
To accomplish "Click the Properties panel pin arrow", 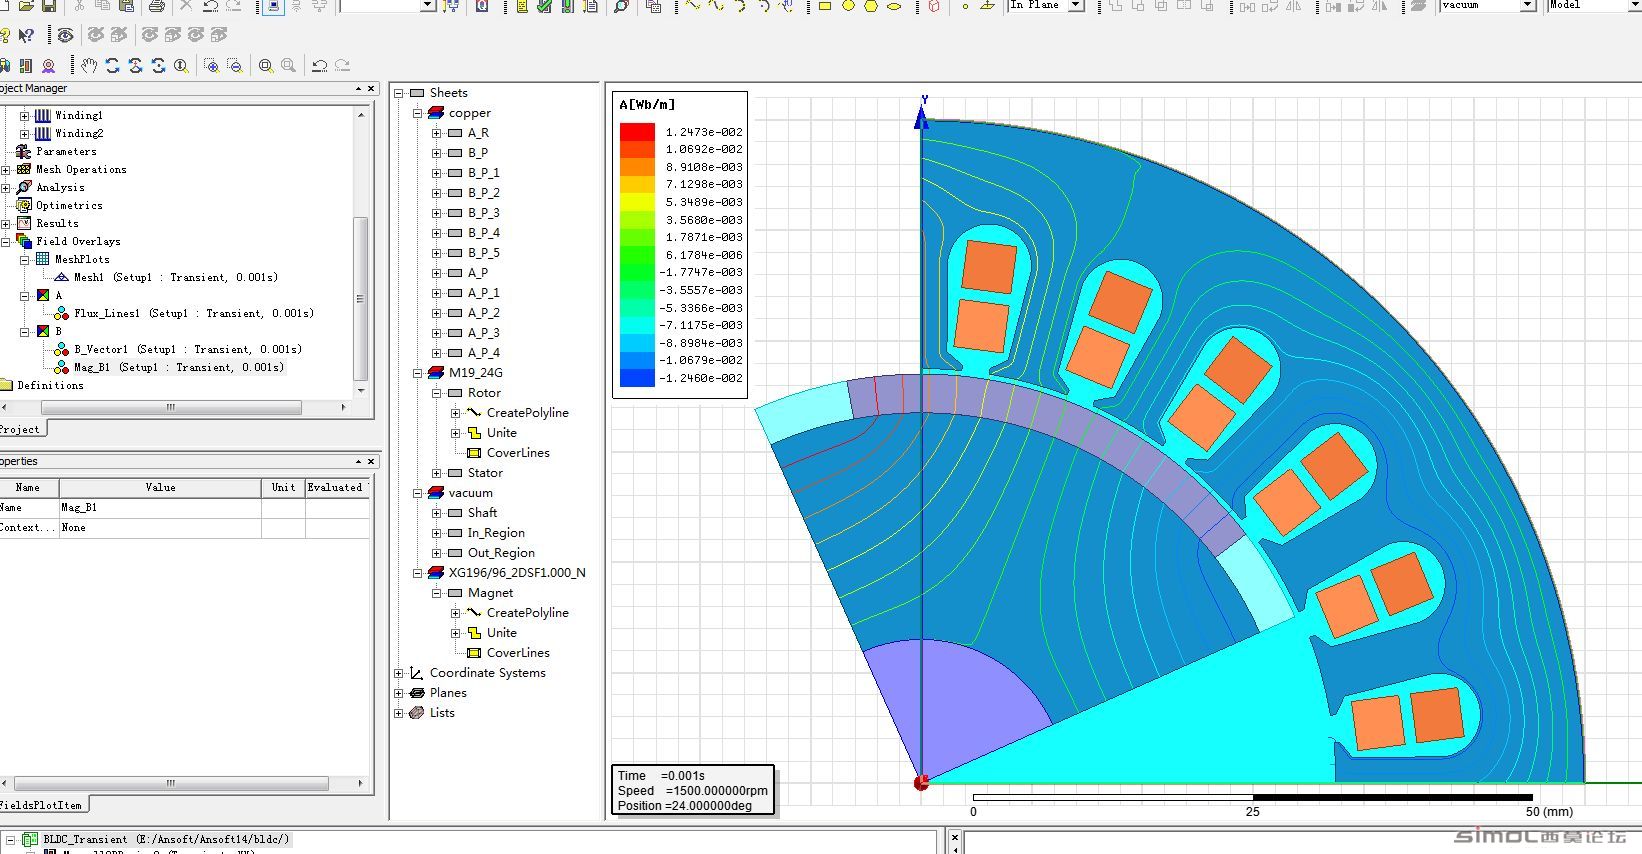I will [358, 461].
